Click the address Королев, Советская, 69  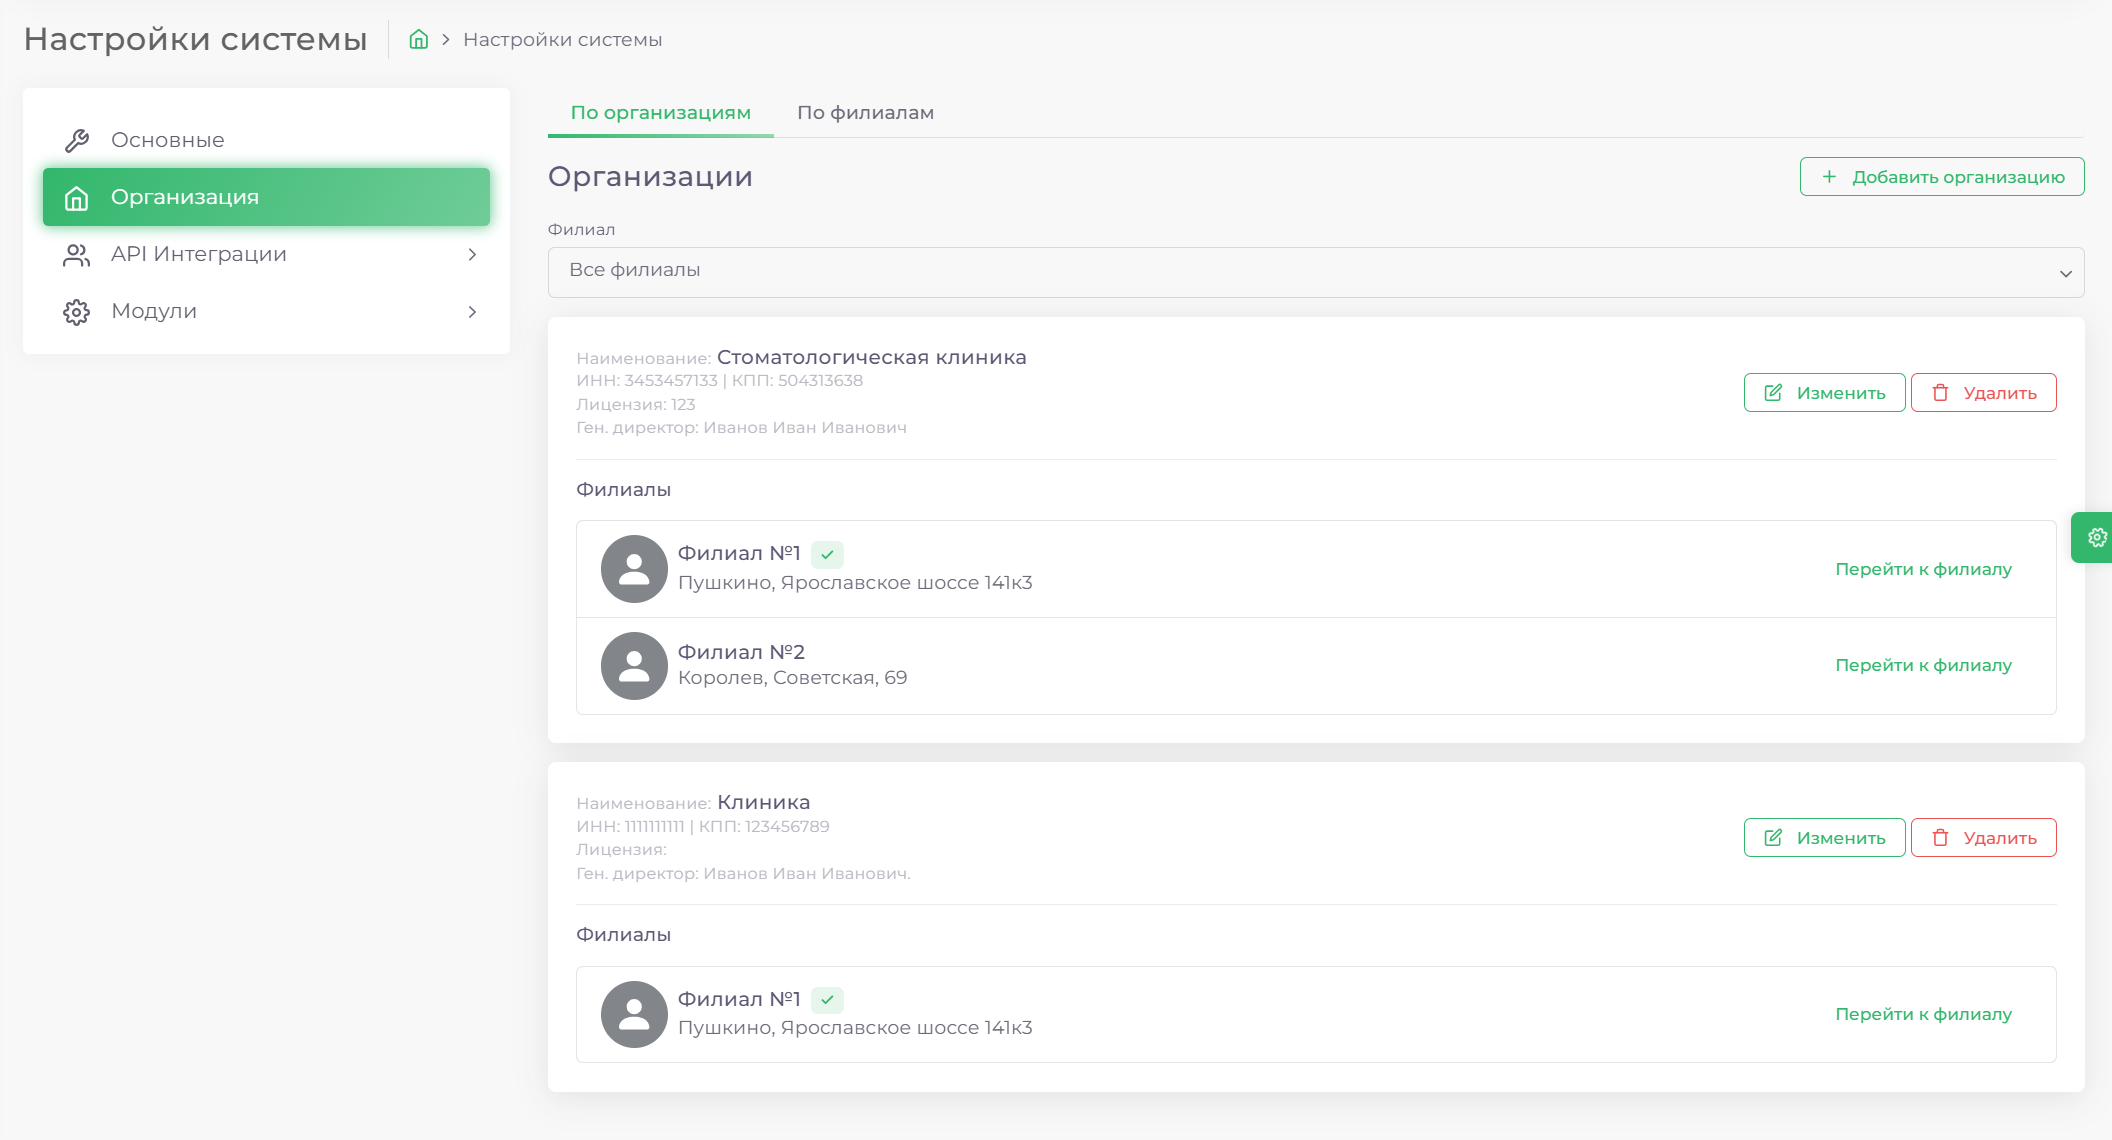tap(793, 678)
